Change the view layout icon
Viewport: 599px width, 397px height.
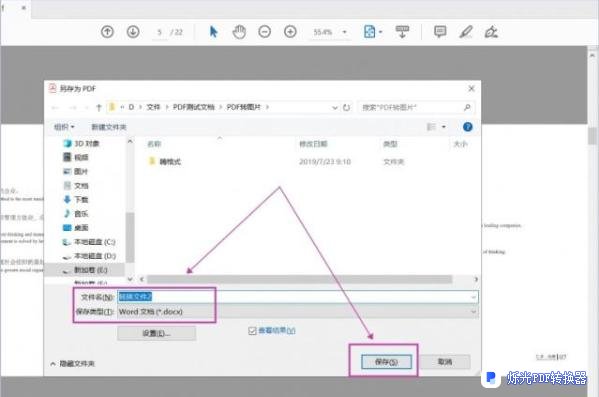tap(431, 127)
